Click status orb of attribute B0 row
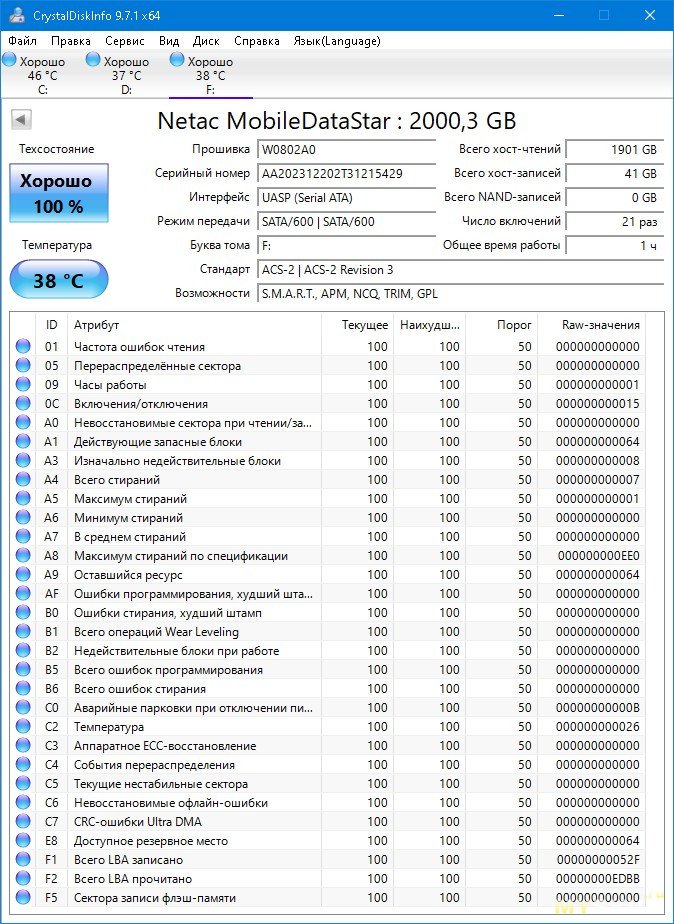Image resolution: width=674 pixels, height=924 pixels. (x=23, y=612)
